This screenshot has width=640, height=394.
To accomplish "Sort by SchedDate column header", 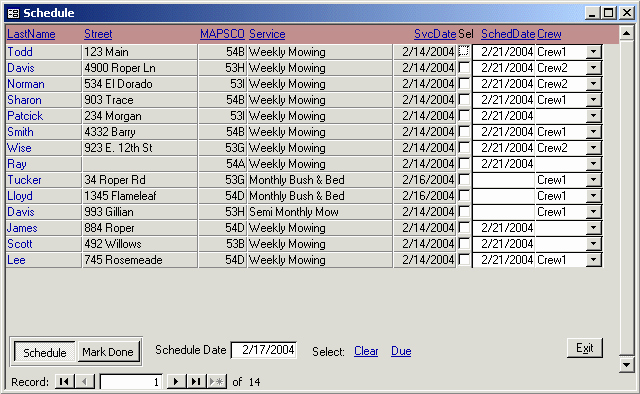I will pos(508,34).
